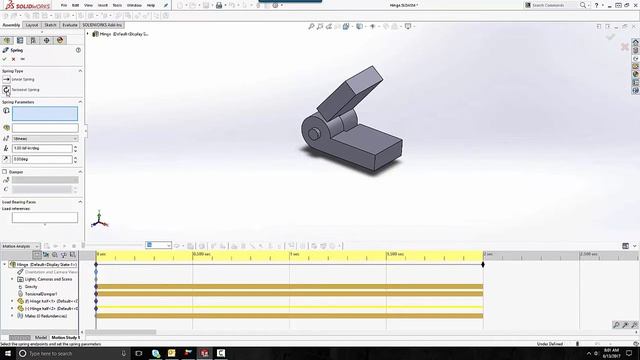Open the Window menu
Screen dimensions: 640x360
click(x=134, y=5)
